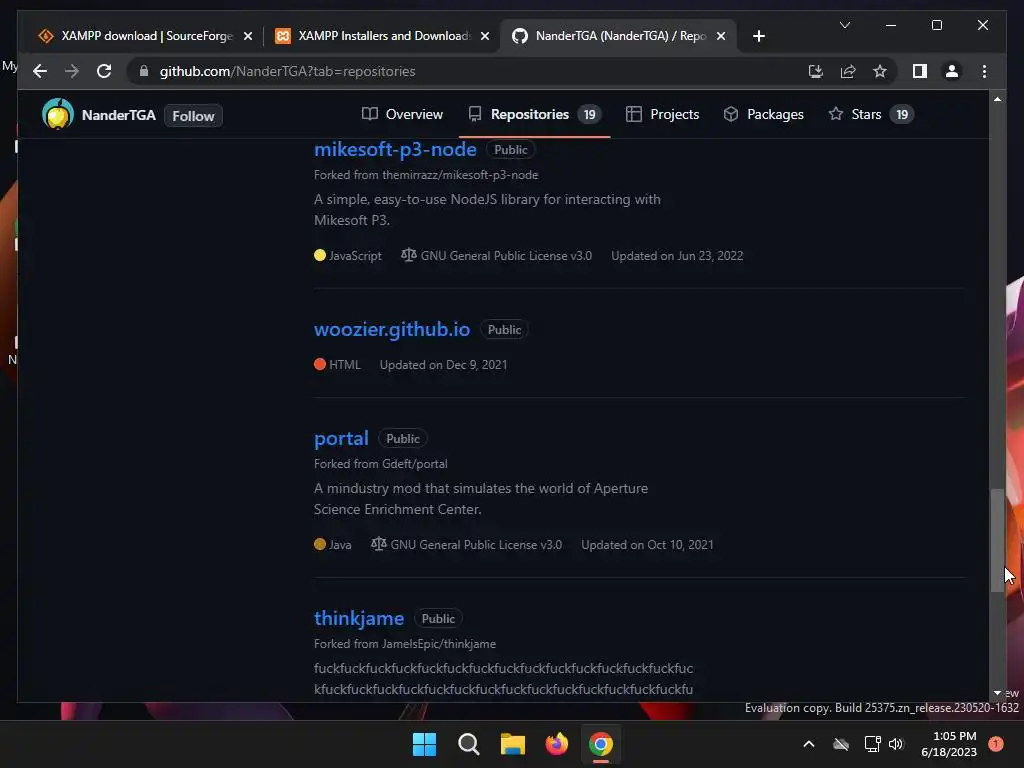
Task: Click the scrollbar down arrow
Action: [997, 693]
